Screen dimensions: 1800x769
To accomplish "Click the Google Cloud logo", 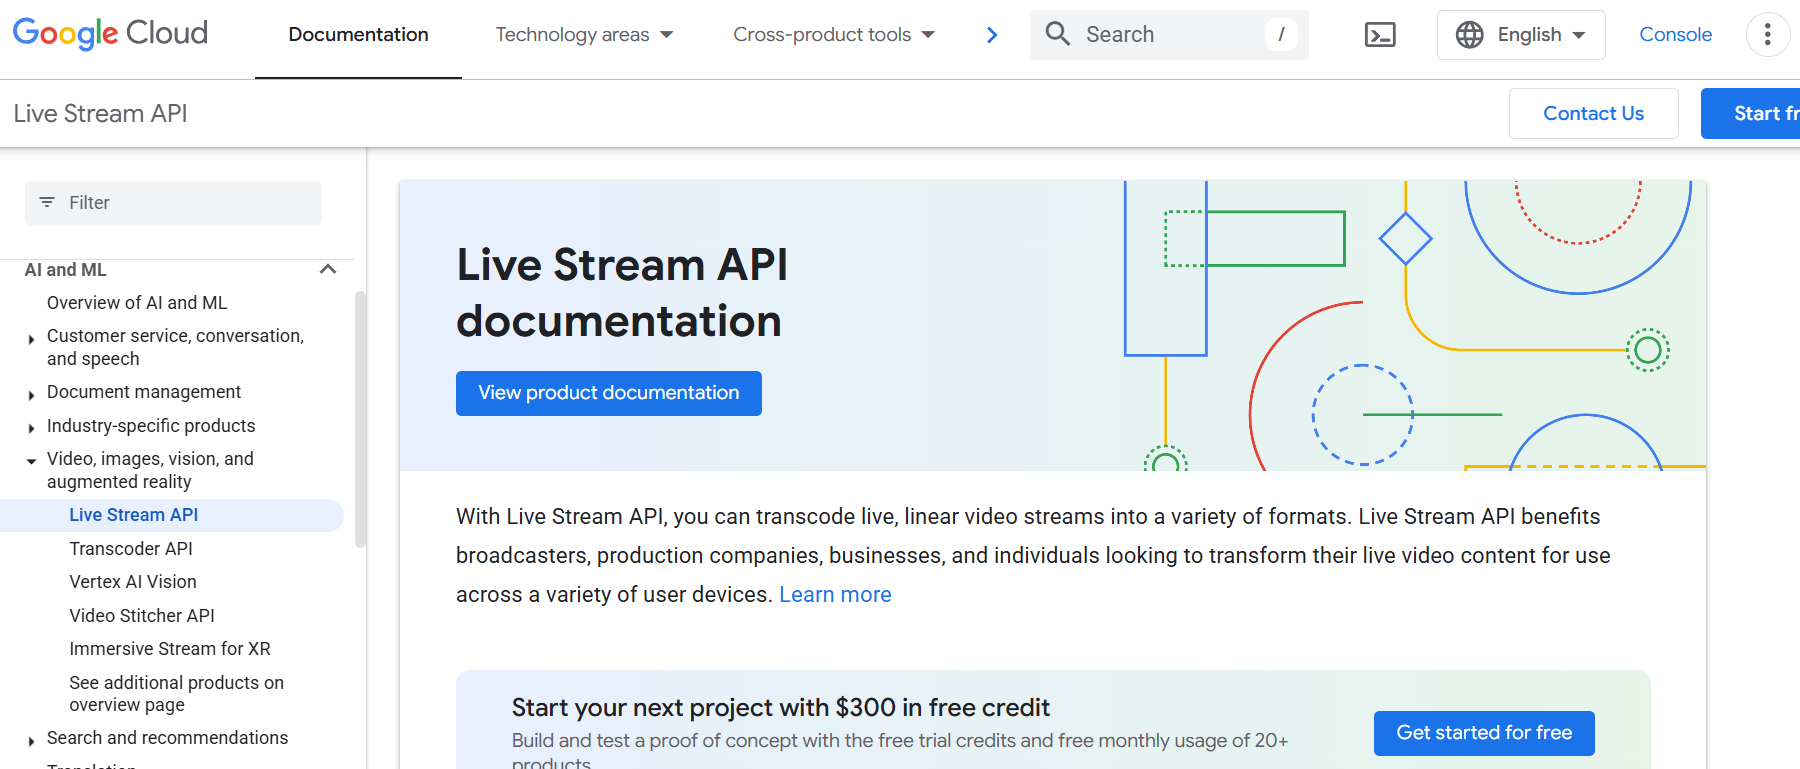I will point(110,34).
